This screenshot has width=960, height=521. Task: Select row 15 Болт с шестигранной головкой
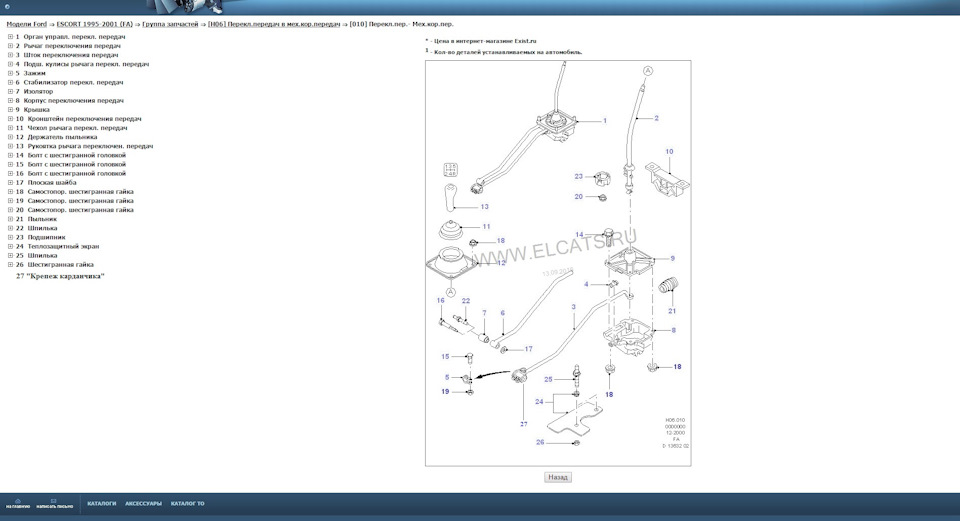[70, 165]
